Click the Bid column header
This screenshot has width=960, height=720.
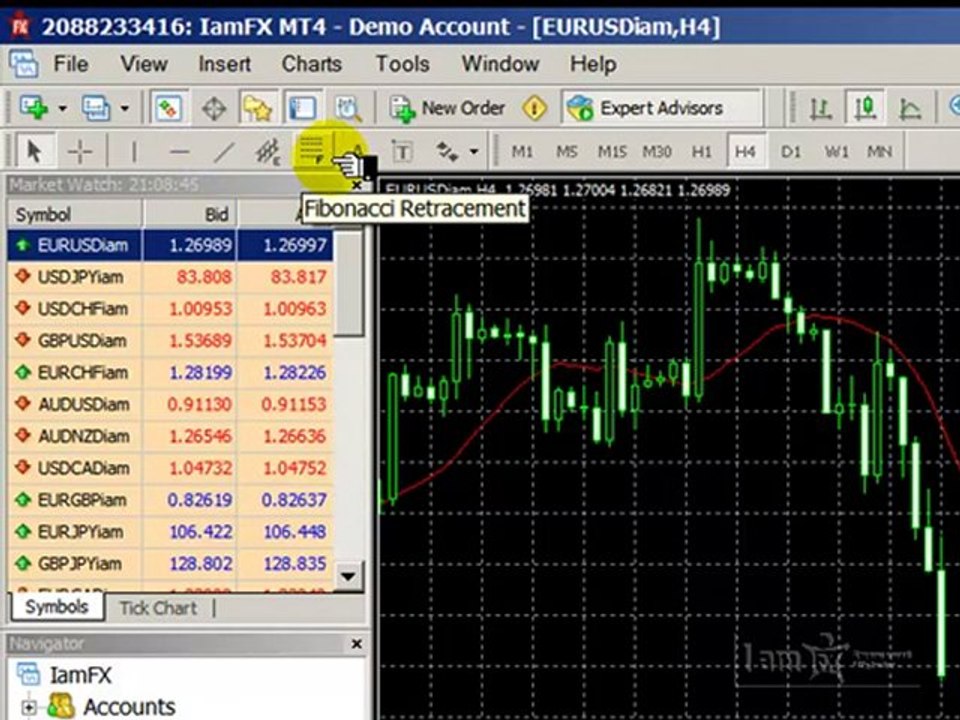pos(190,214)
